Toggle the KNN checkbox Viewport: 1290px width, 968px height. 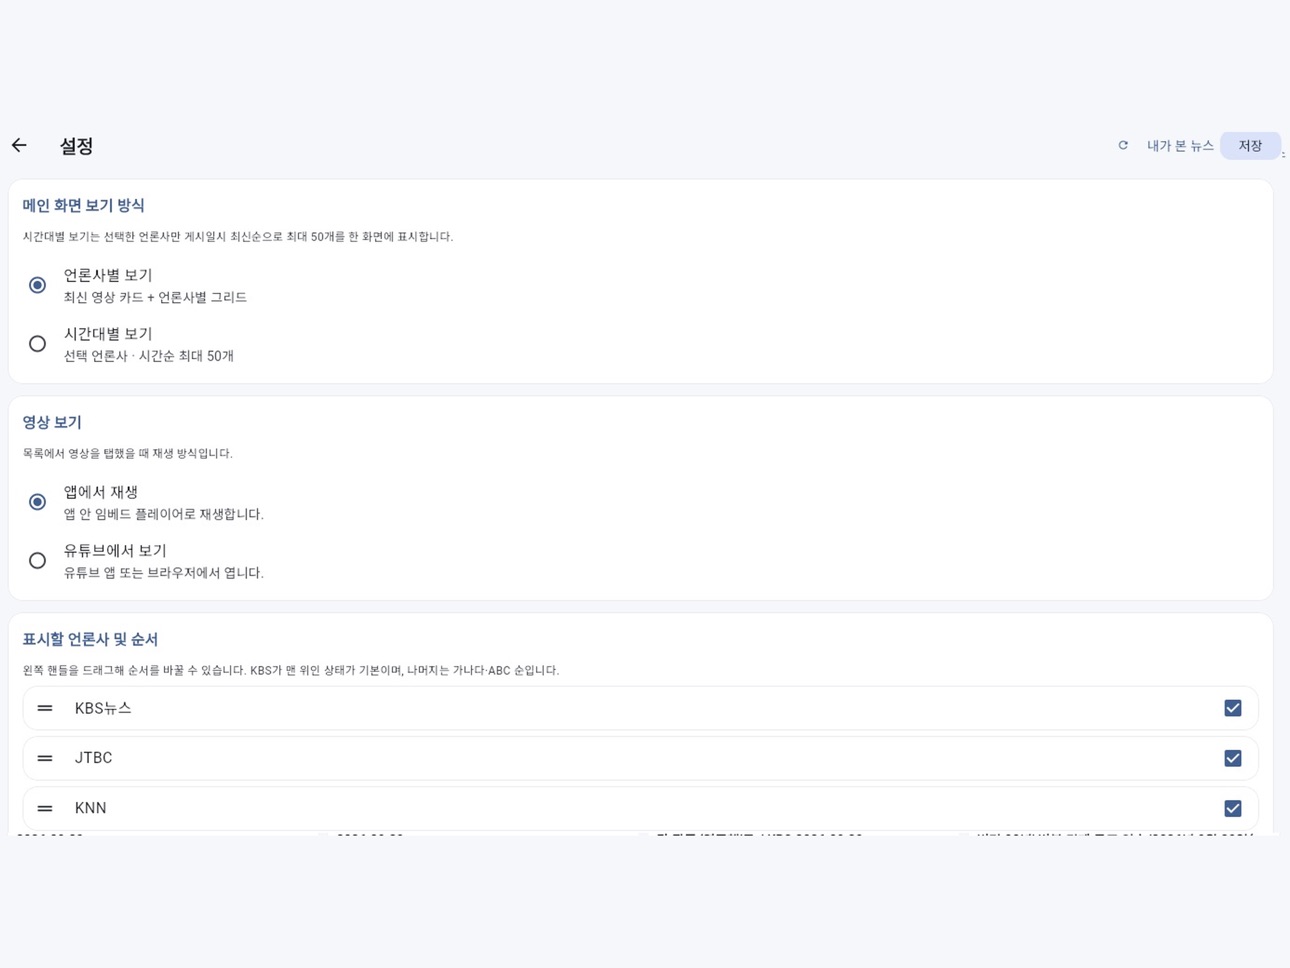(x=1233, y=808)
